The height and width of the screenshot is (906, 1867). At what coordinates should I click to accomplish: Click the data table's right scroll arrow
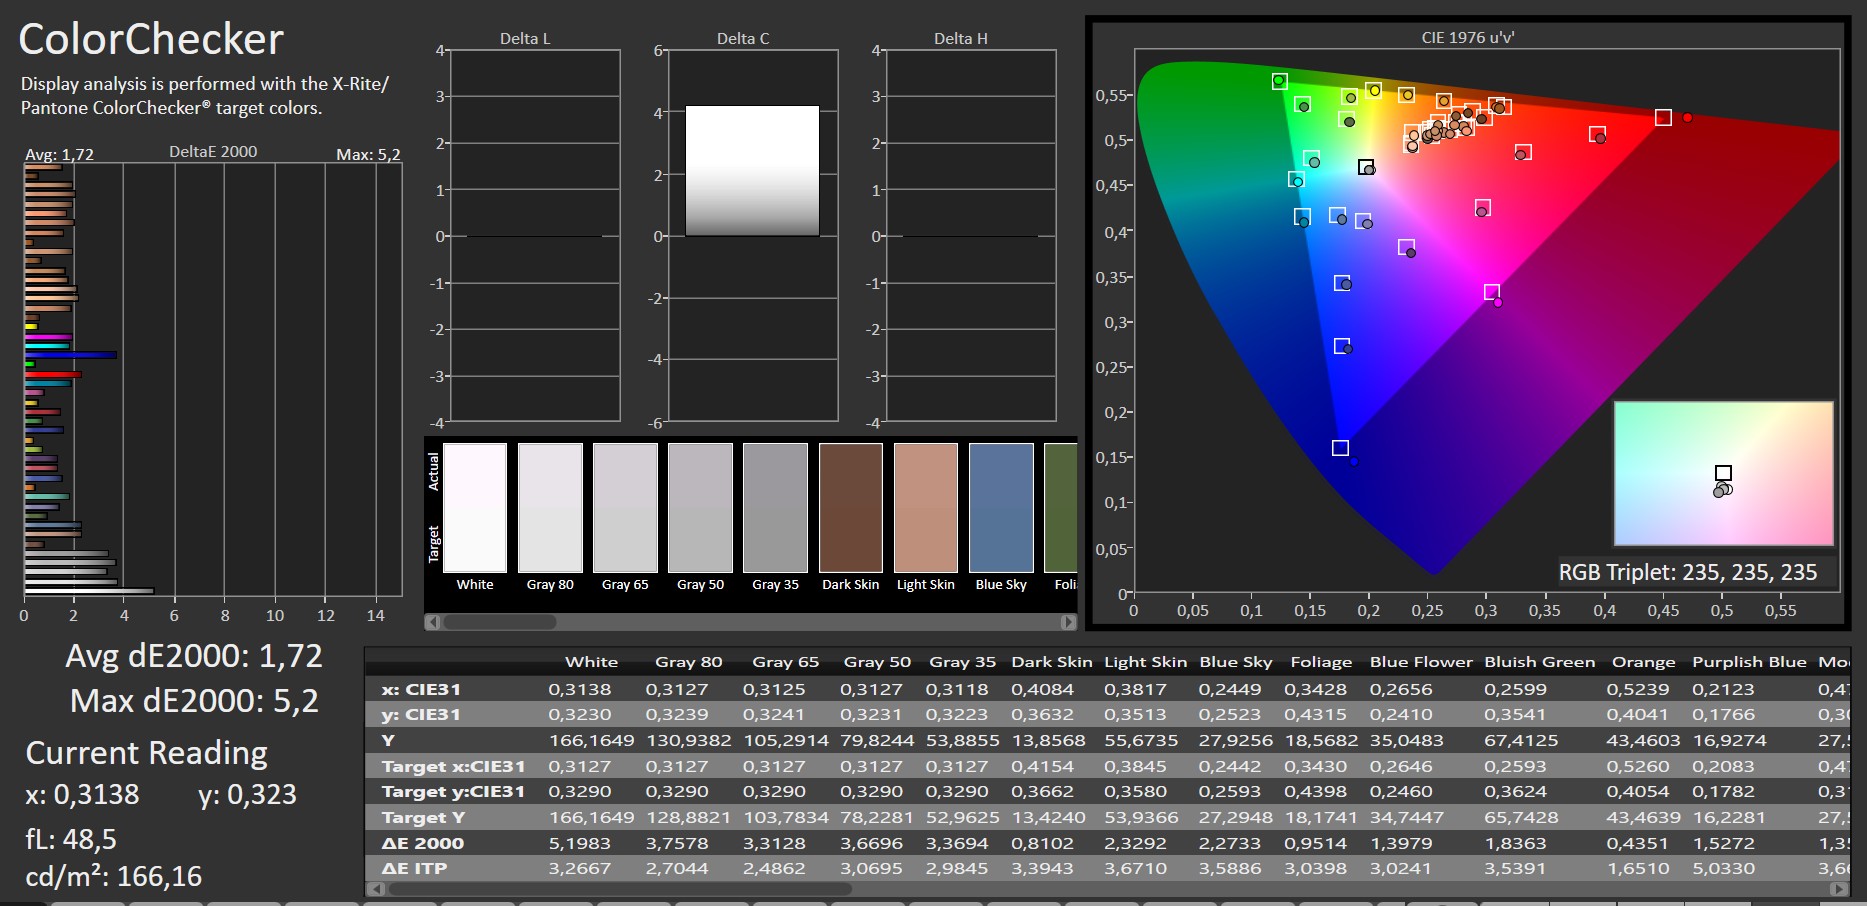[1838, 888]
